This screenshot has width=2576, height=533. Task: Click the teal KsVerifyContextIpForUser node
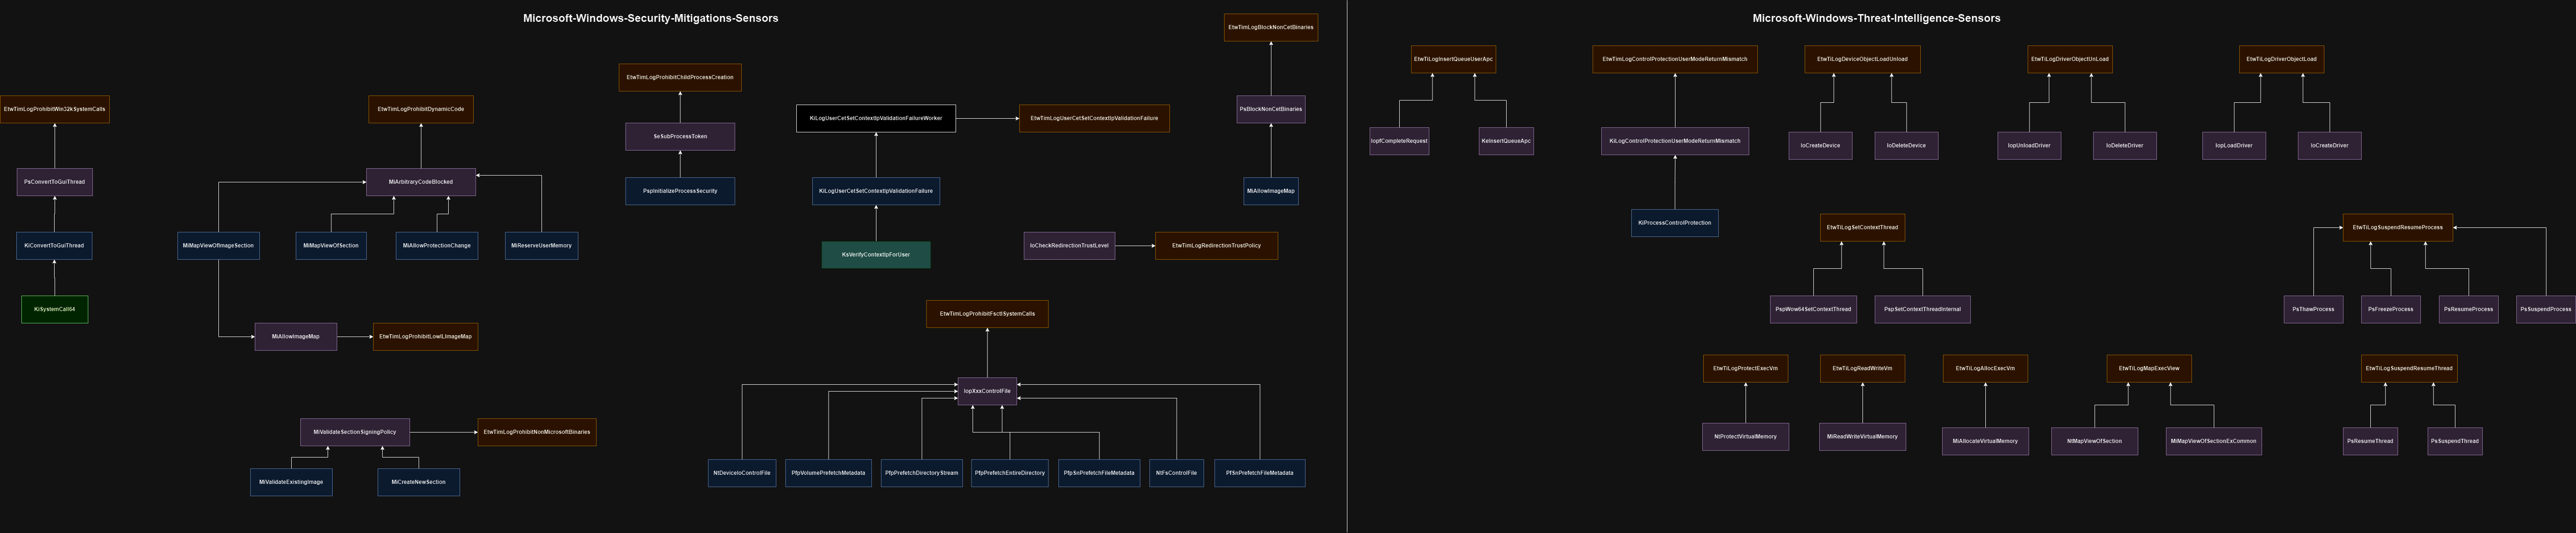pos(875,255)
